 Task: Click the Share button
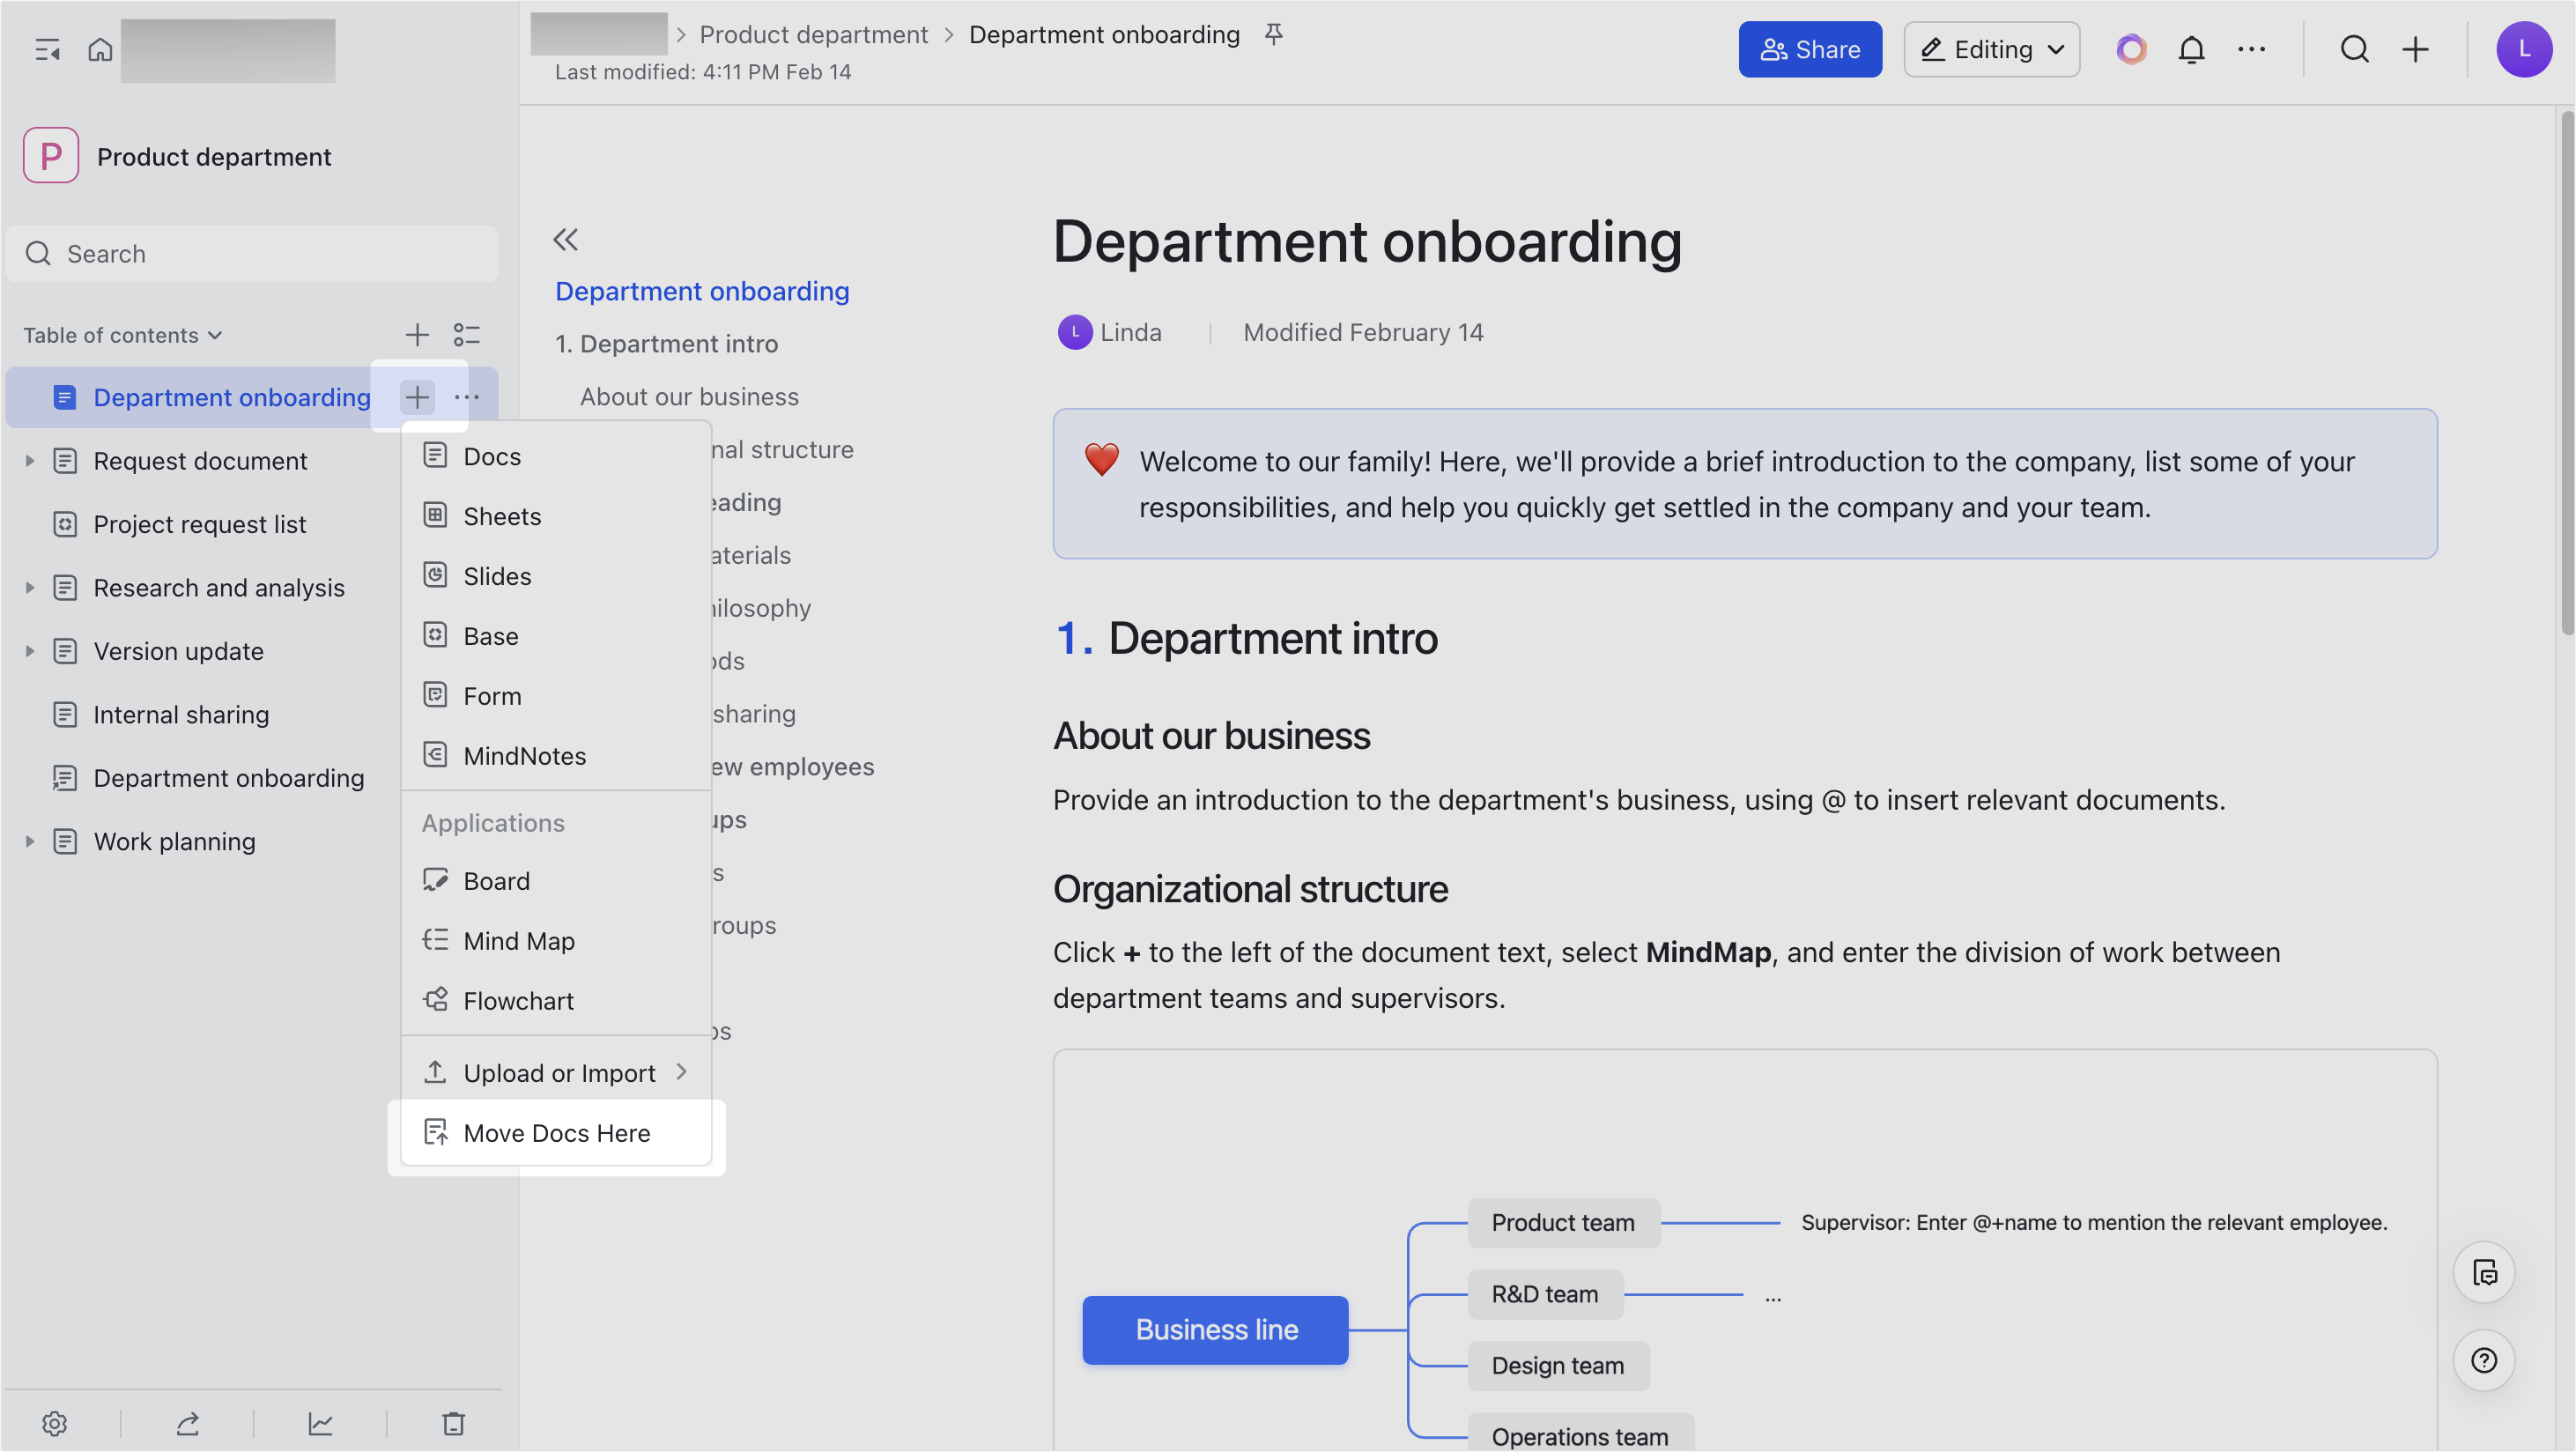pyautogui.click(x=1810, y=49)
